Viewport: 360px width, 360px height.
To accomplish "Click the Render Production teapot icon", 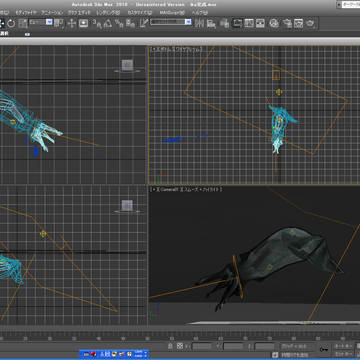I will click(310, 23).
